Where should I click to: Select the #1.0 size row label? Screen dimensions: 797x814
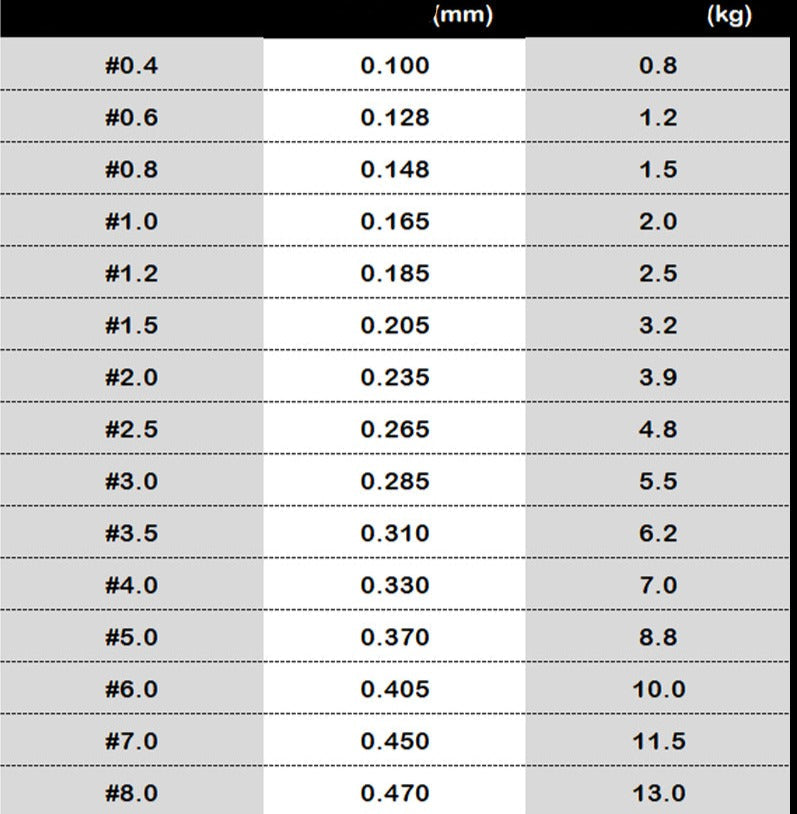[x=131, y=222]
